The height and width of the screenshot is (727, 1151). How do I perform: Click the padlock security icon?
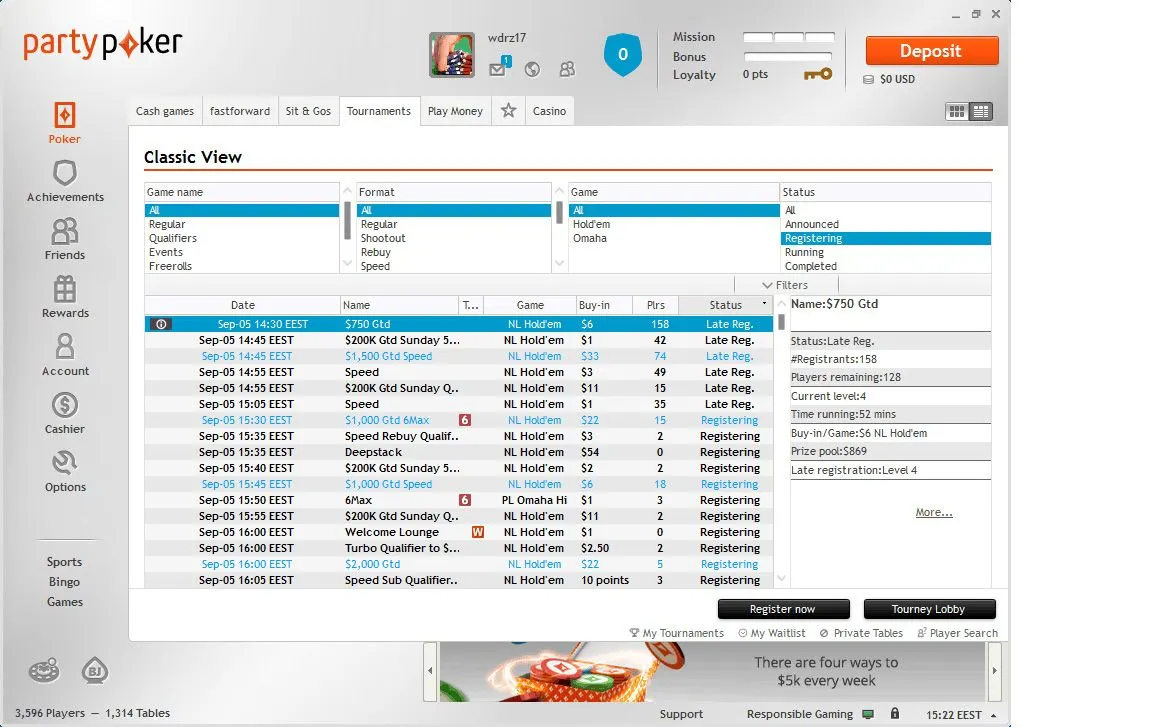895,713
